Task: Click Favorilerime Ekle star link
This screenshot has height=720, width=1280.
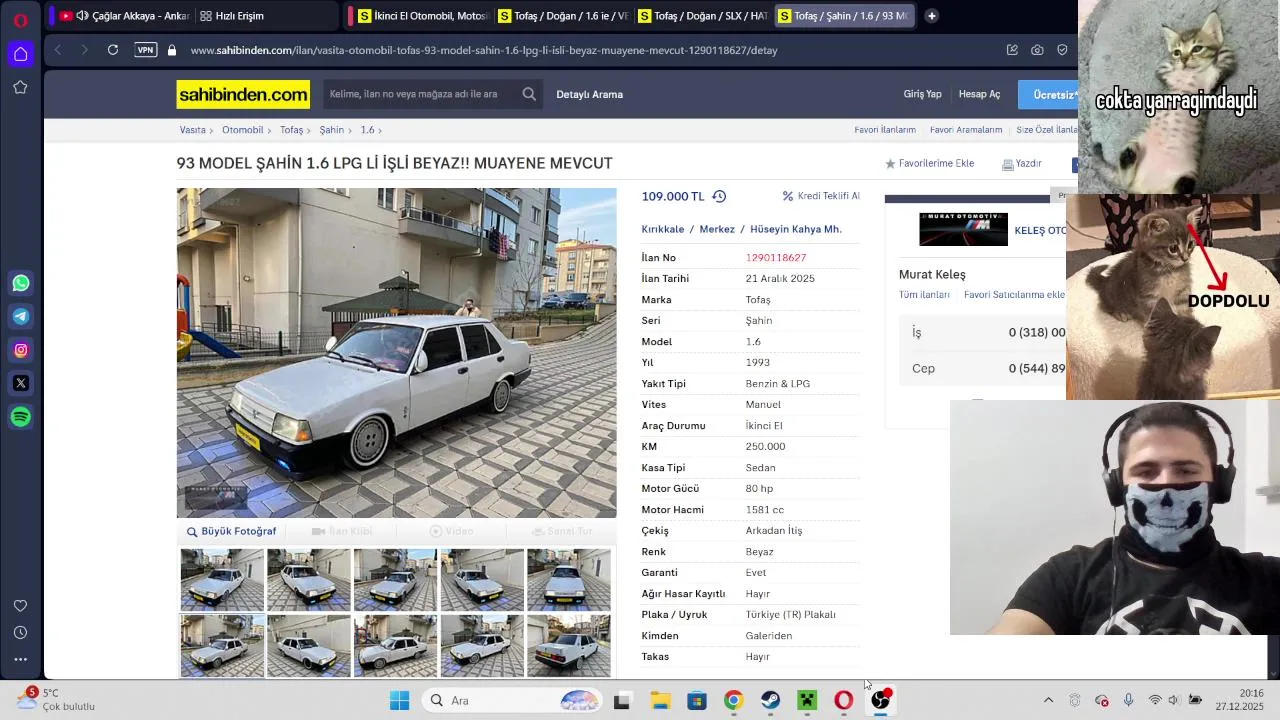Action: click(x=930, y=163)
